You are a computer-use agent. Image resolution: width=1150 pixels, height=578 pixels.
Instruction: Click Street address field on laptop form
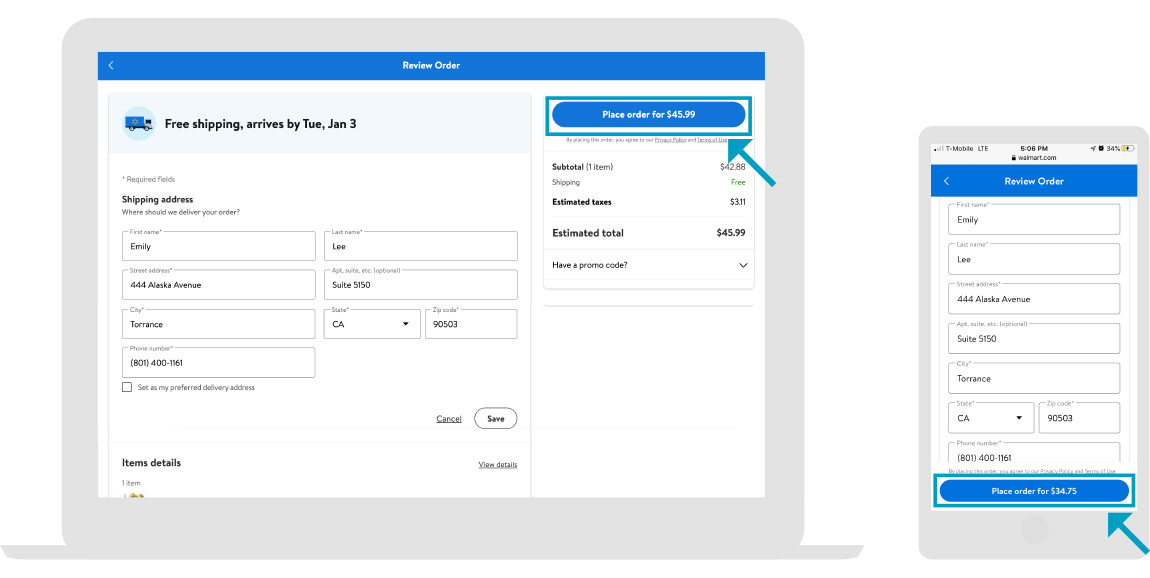tap(219, 285)
